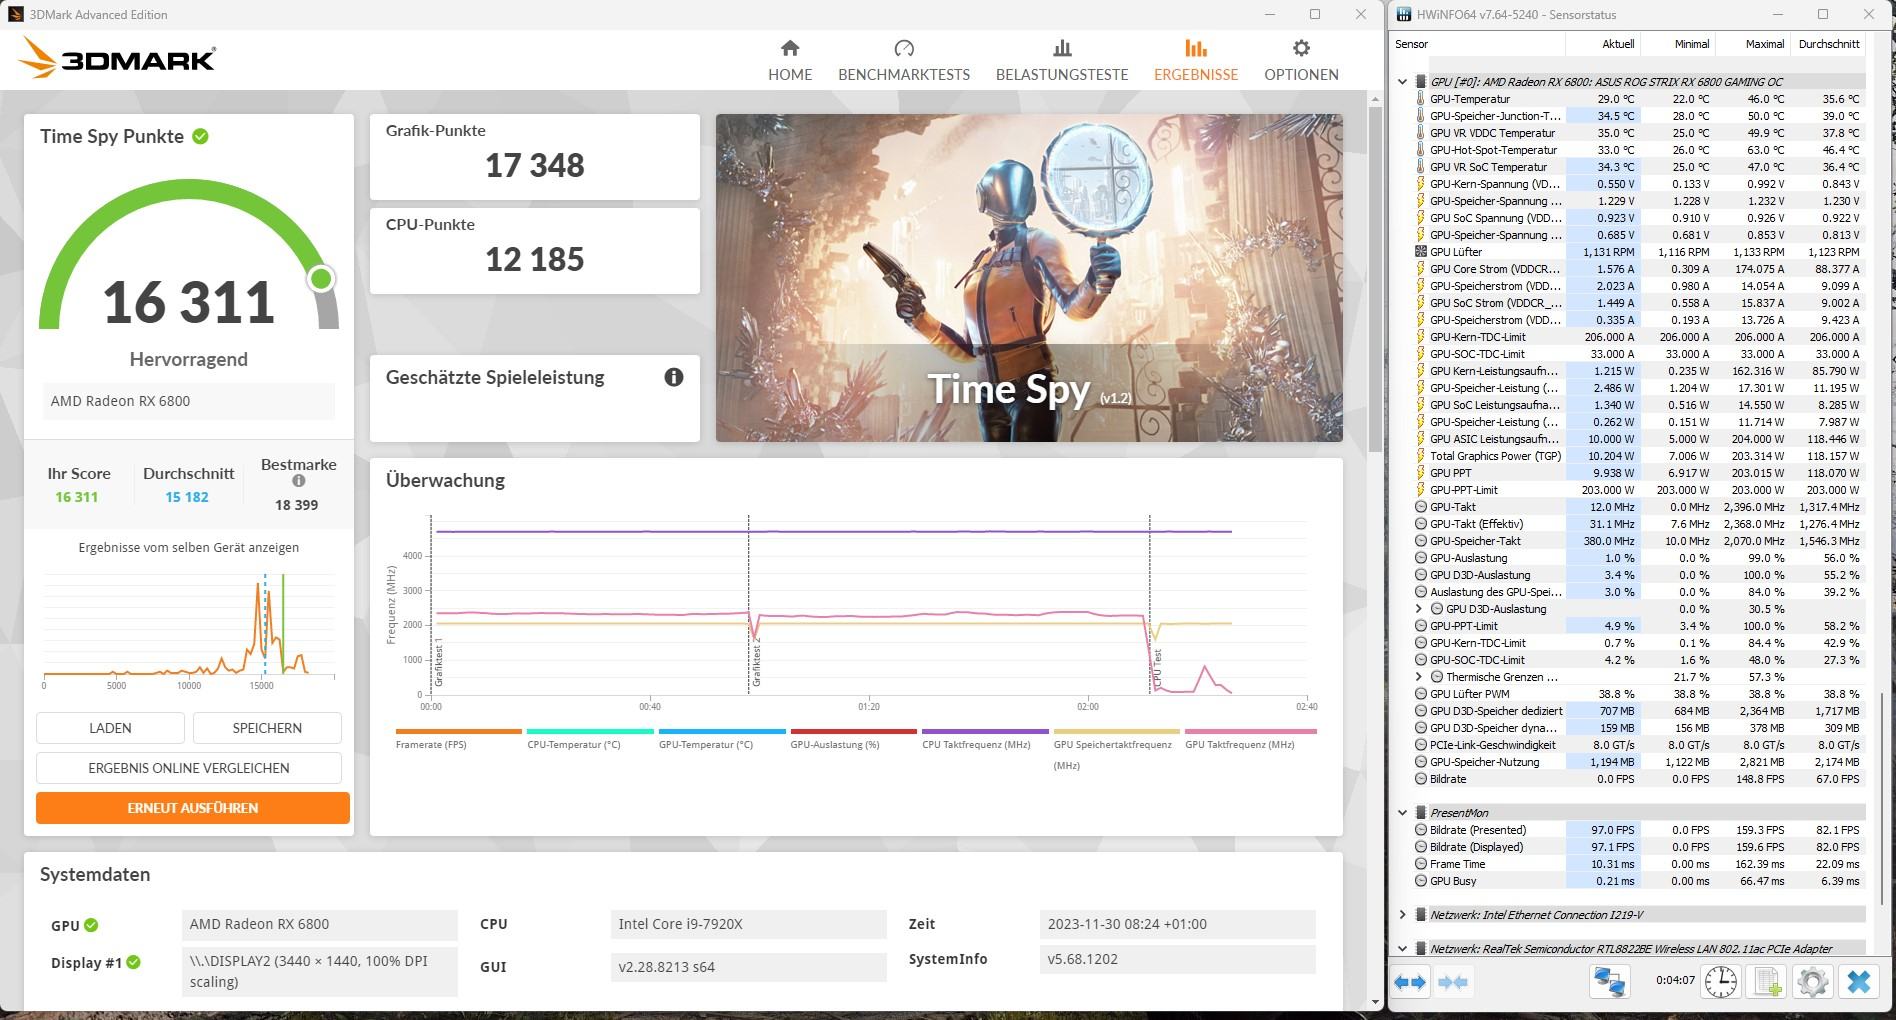Switch to BENCHMARKTESTS tab
The image size is (1896, 1020).
(904, 60)
